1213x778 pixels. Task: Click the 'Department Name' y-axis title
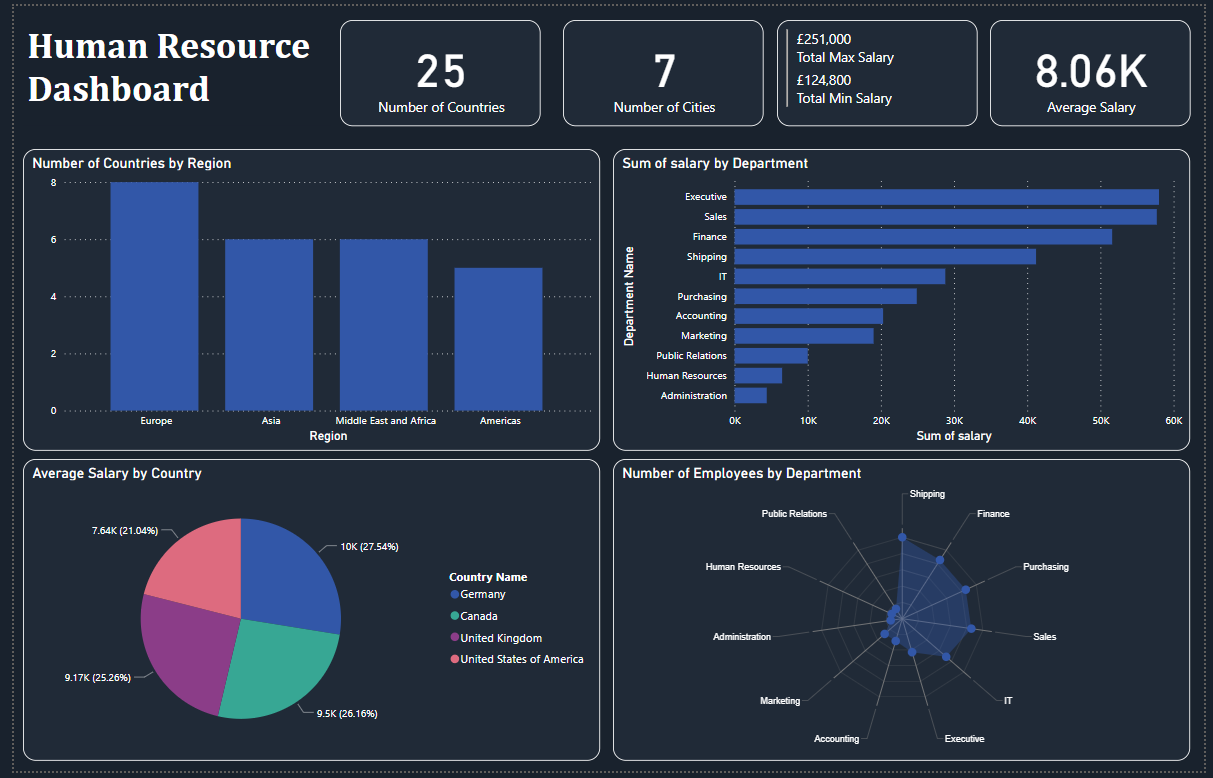click(629, 296)
